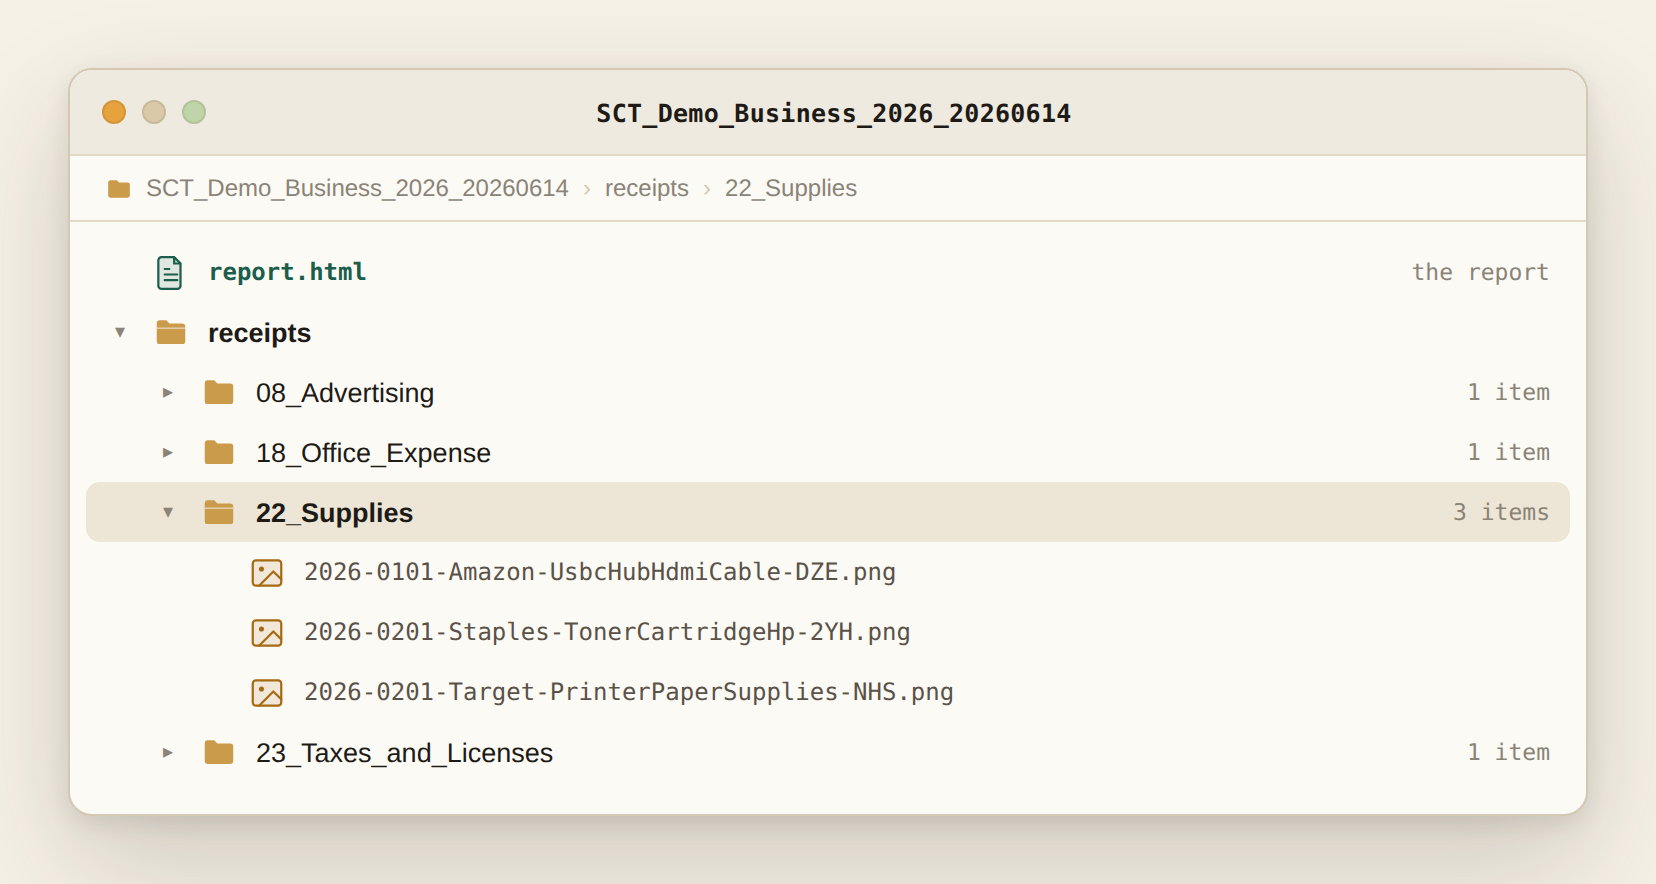This screenshot has width=1656, height=884.
Task: Close the window with the orange button
Action: (x=114, y=112)
